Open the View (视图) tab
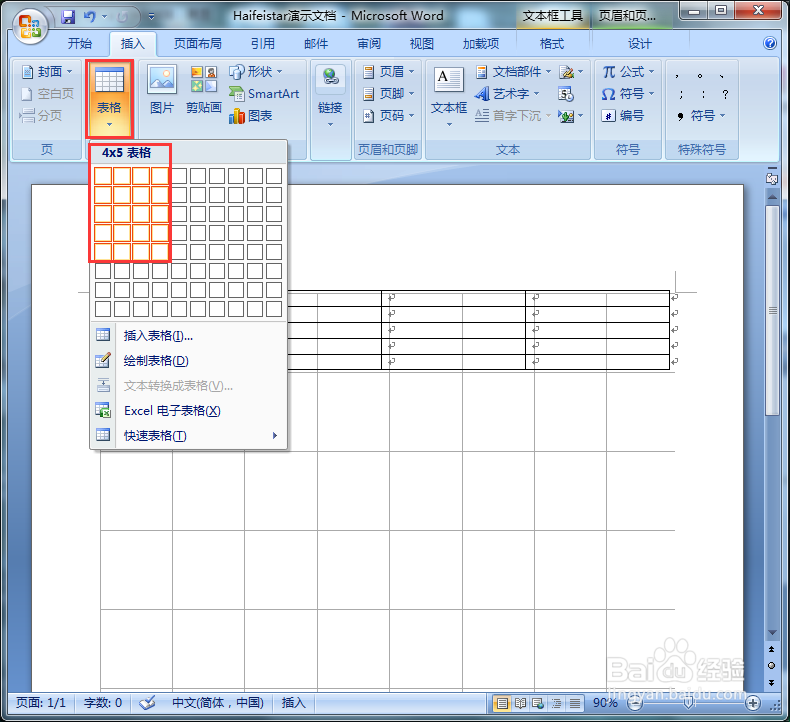 point(422,44)
